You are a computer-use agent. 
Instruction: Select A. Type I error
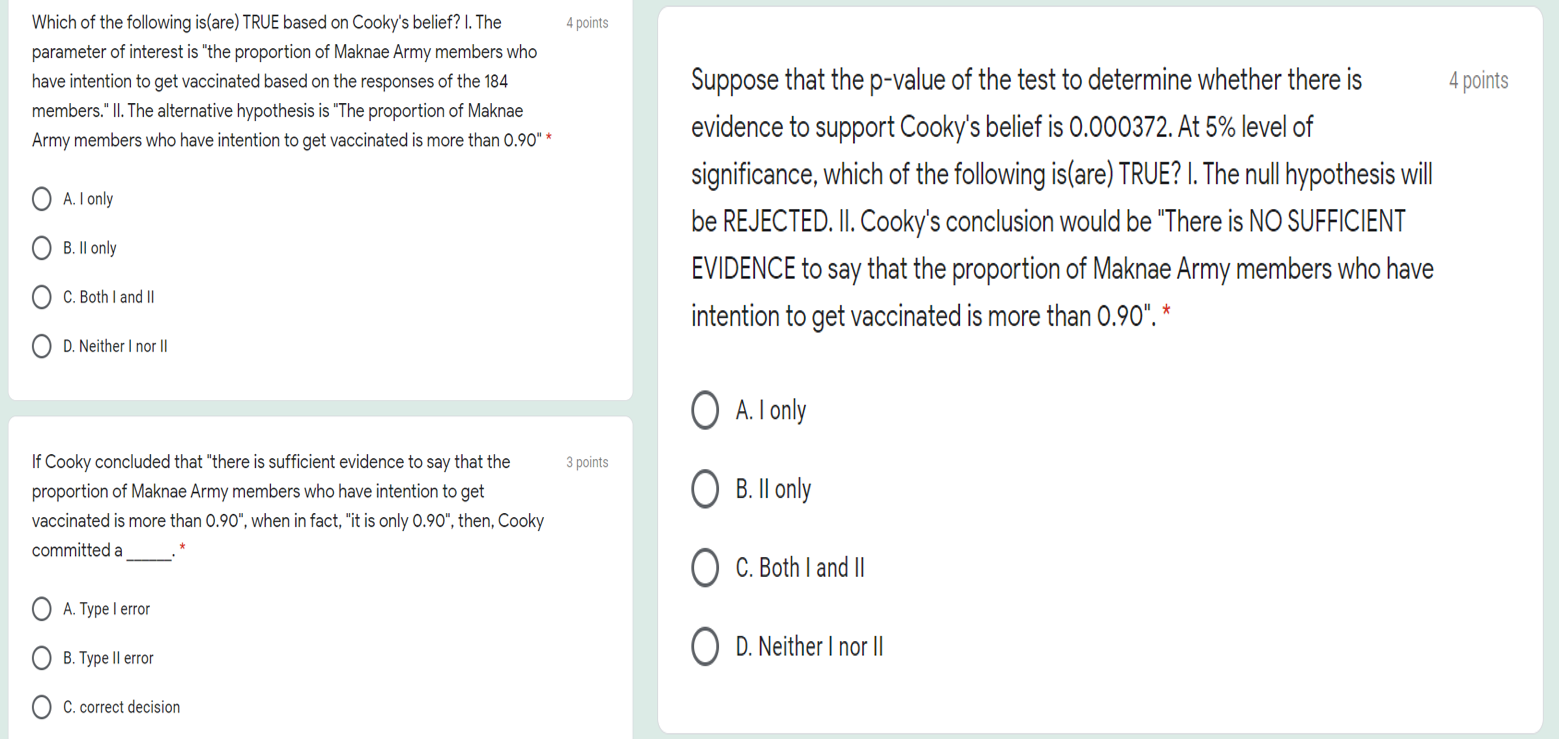point(41,608)
